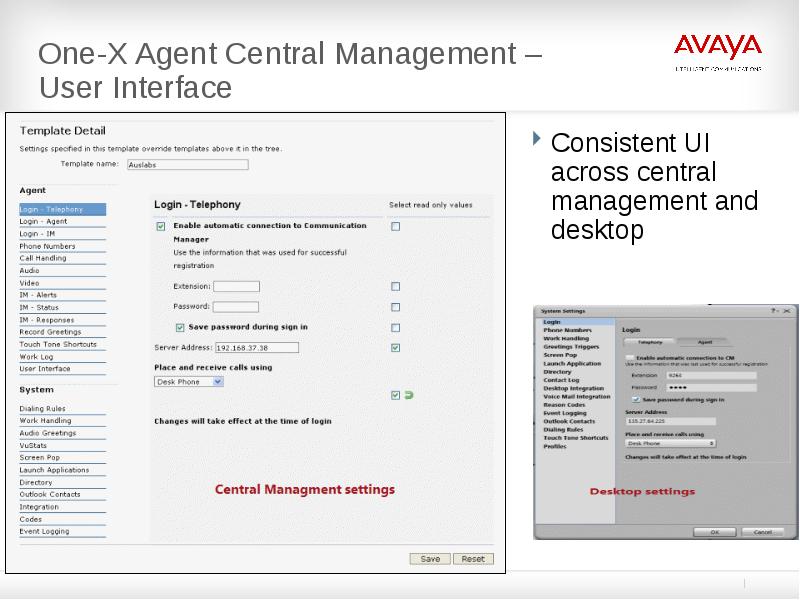
Task: Go to Event Logging in the System list
Action: click(x=44, y=531)
